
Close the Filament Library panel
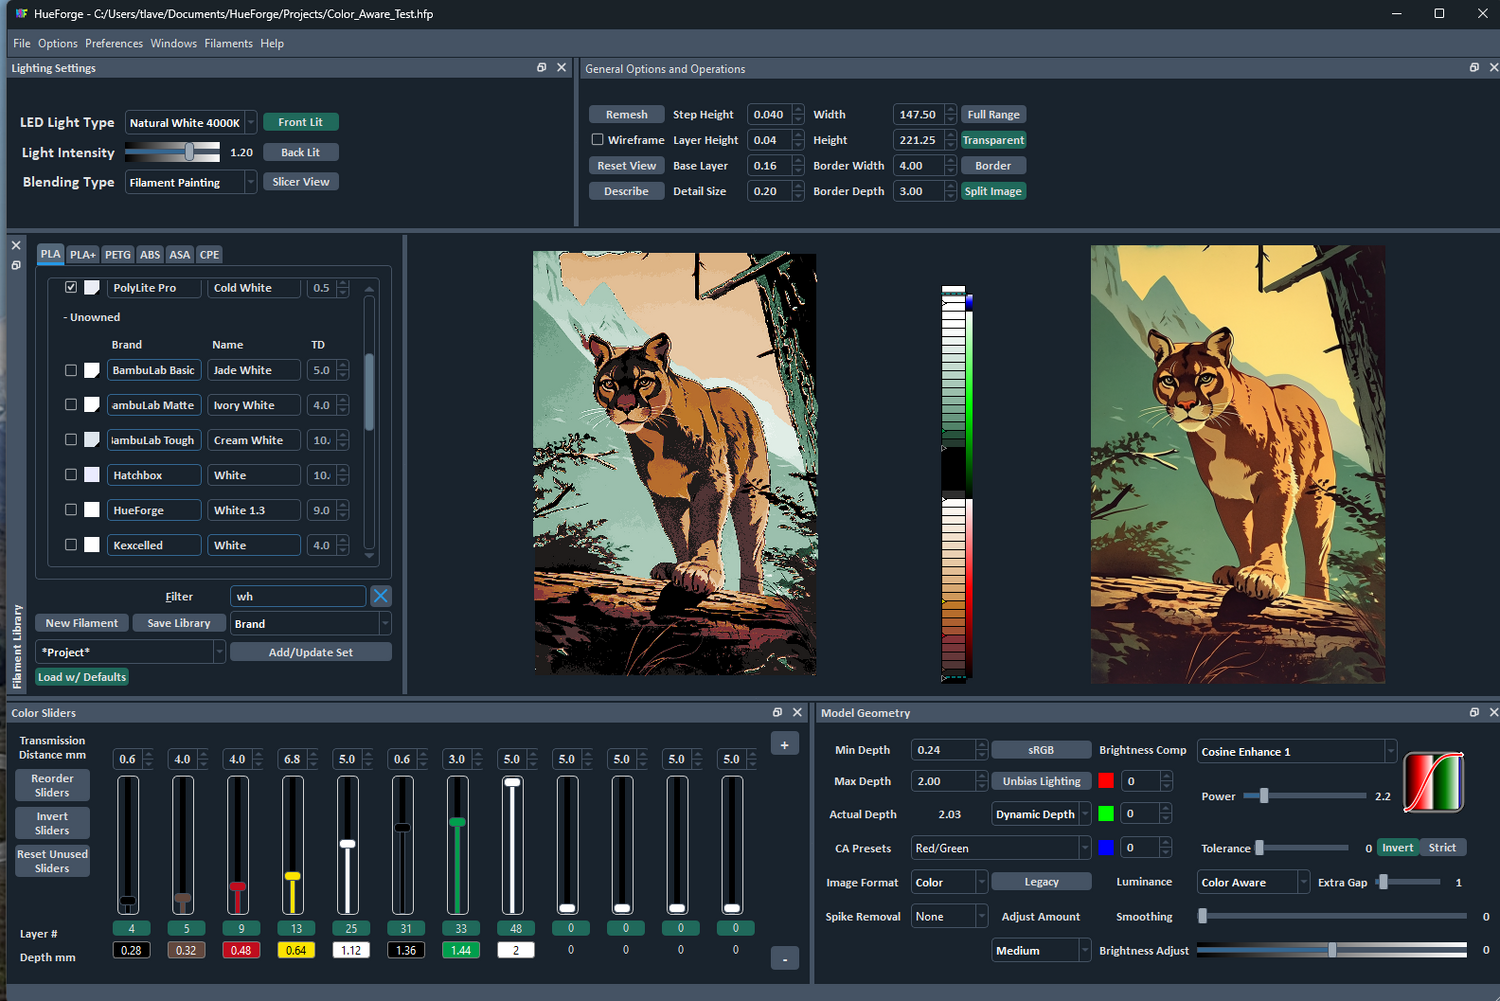pyautogui.click(x=16, y=245)
